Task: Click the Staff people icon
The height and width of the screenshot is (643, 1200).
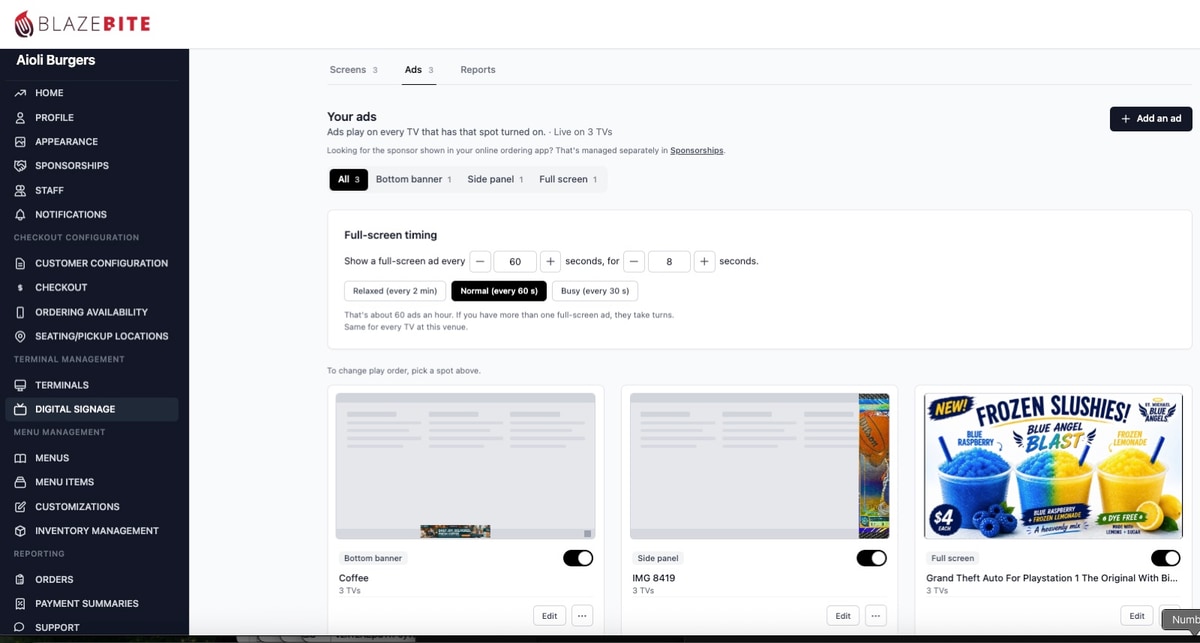Action: (x=20, y=190)
